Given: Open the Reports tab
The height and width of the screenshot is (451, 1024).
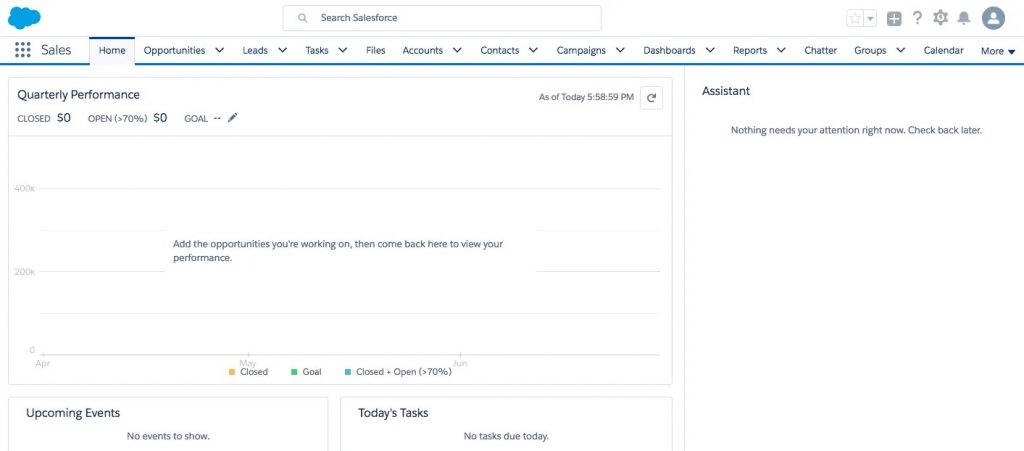Looking at the screenshot, I should (x=750, y=50).
